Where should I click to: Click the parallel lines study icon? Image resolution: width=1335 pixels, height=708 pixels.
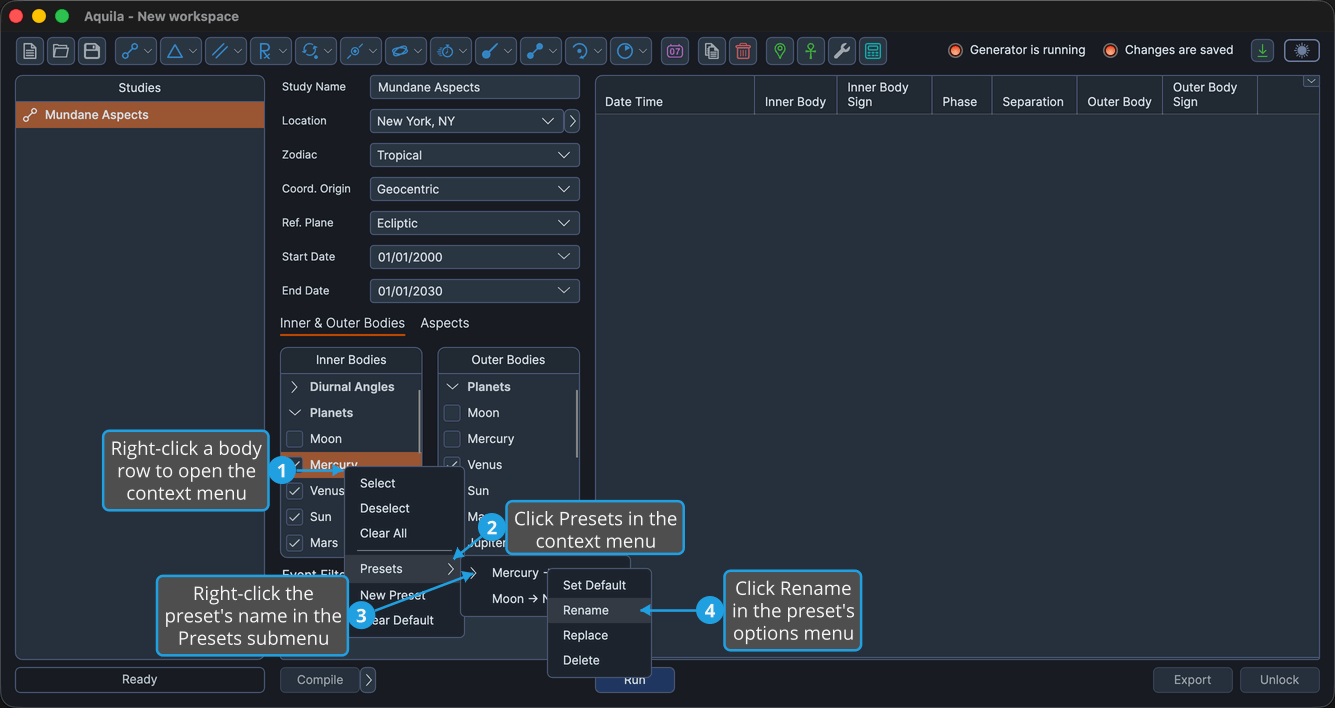tap(226, 51)
